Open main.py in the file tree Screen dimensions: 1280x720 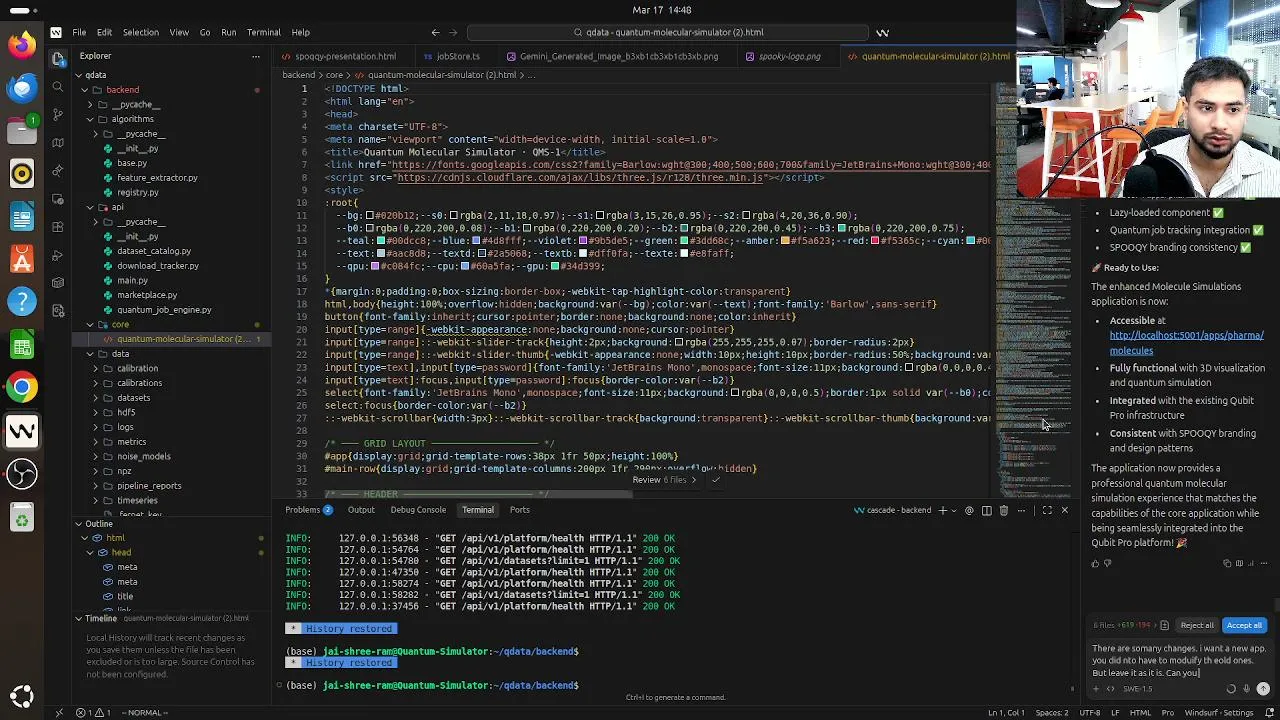pyautogui.click(x=132, y=280)
